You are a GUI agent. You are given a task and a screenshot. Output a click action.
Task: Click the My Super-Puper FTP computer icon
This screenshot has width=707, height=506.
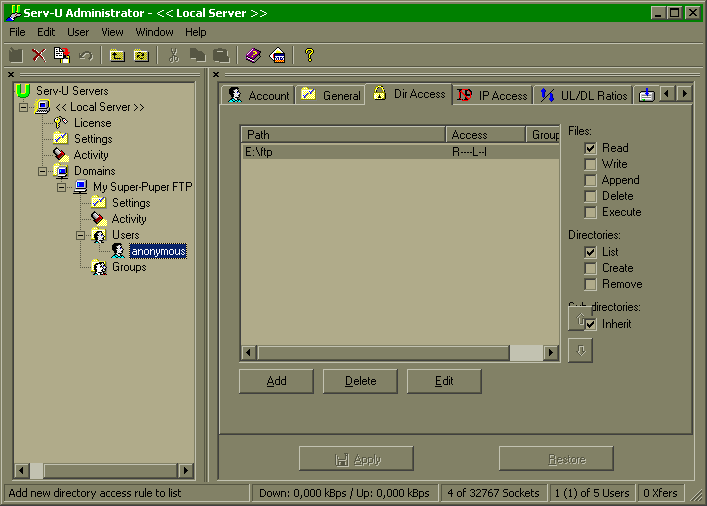[80, 187]
